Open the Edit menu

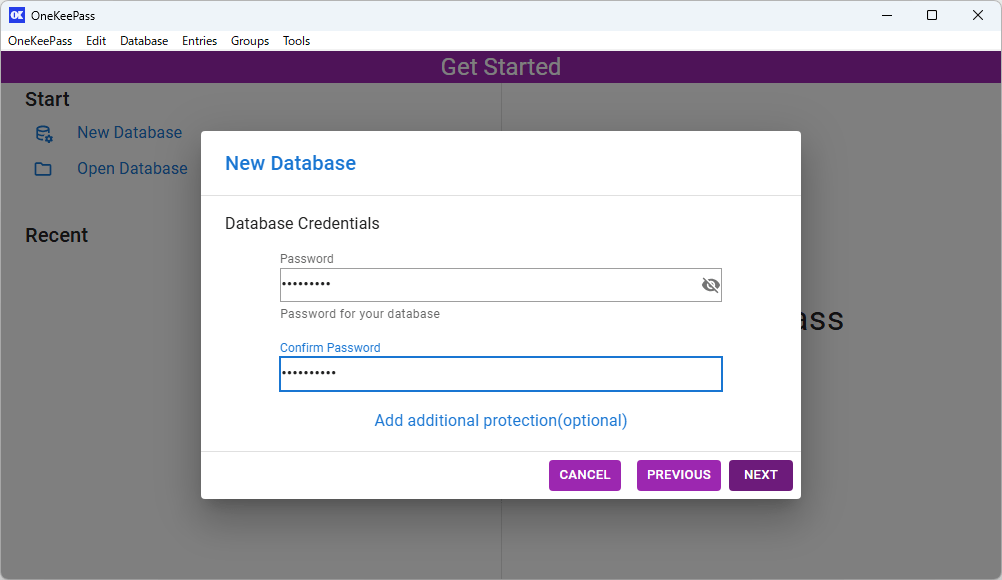(96, 41)
